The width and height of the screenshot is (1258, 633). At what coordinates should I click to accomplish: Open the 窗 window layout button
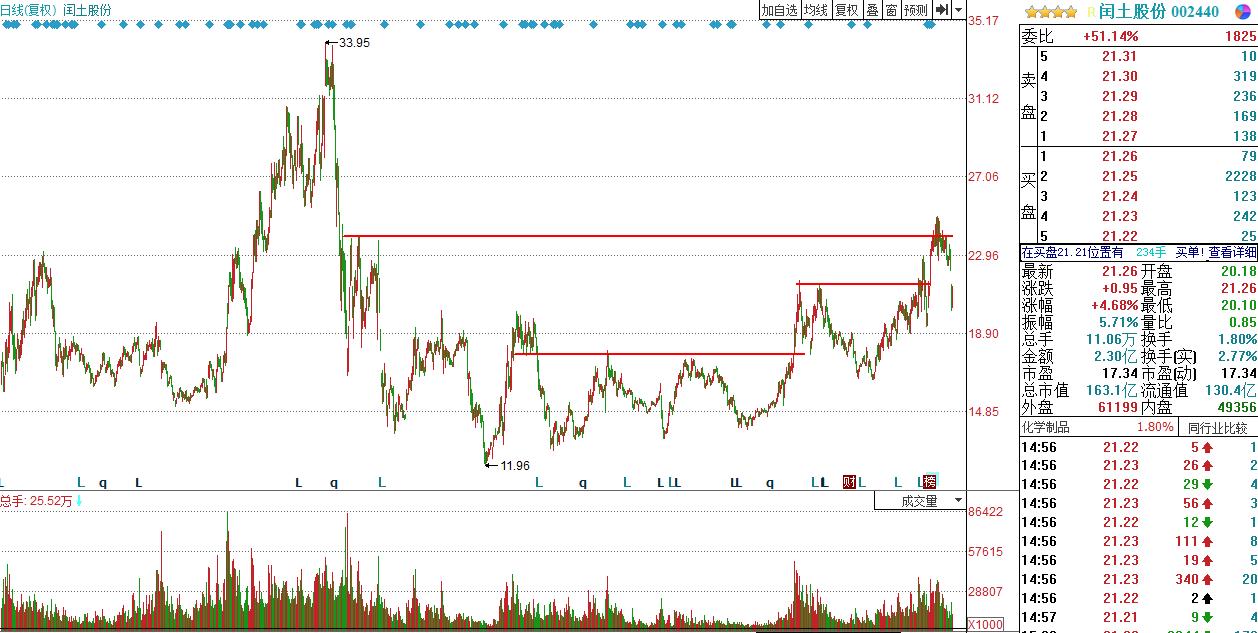pyautogui.click(x=890, y=10)
